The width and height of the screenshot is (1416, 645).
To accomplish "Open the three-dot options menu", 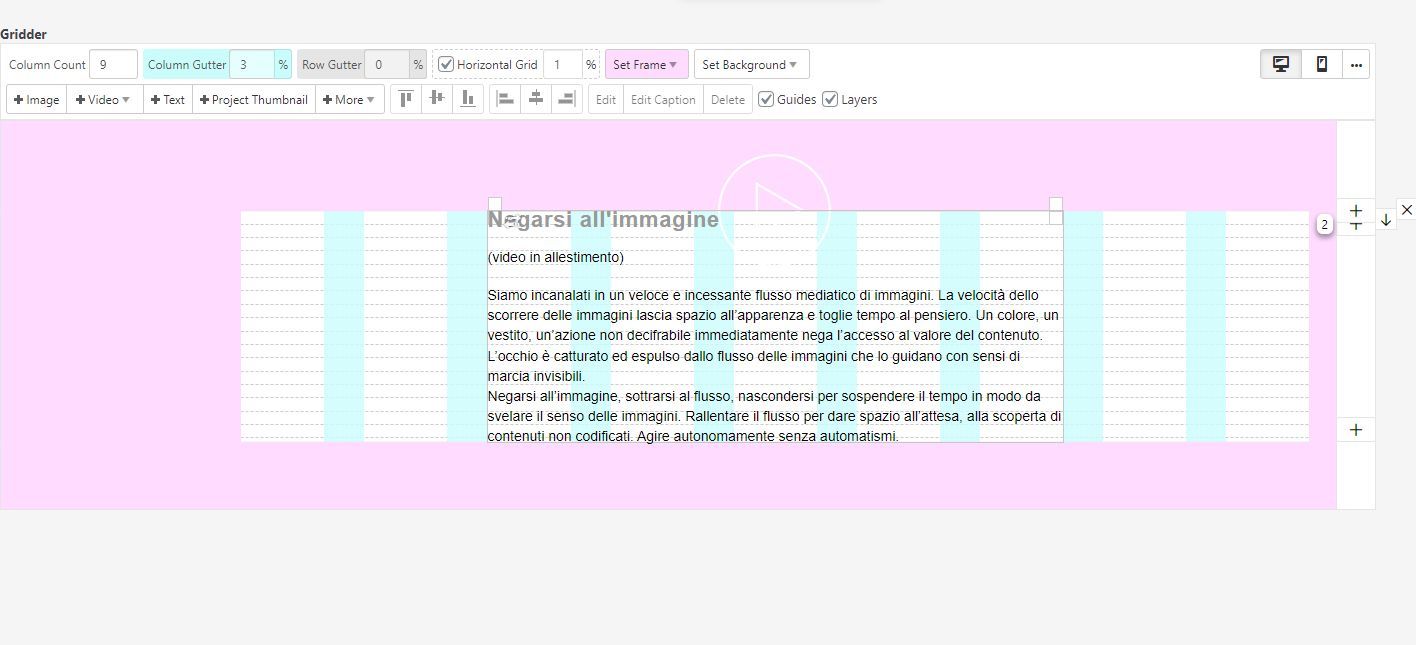I will (1356, 64).
